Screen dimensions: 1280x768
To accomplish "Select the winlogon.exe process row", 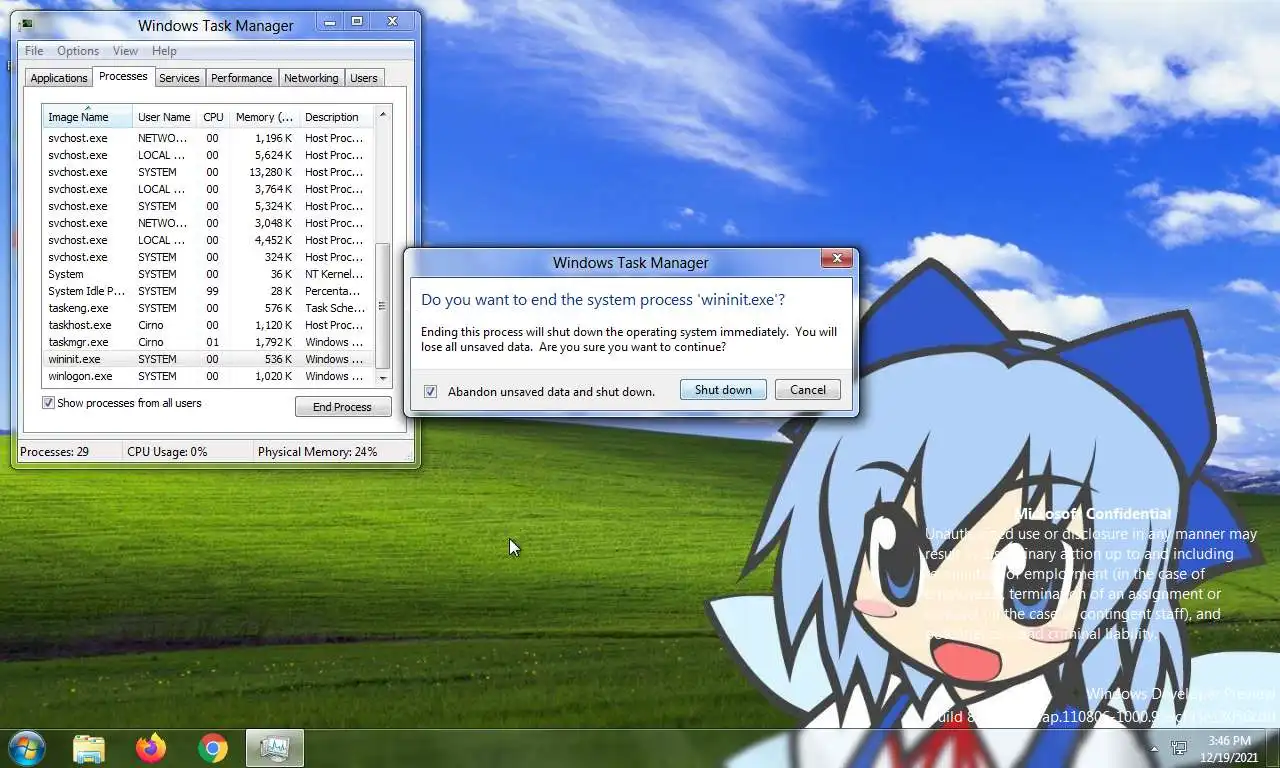I will pyautogui.click(x=207, y=376).
